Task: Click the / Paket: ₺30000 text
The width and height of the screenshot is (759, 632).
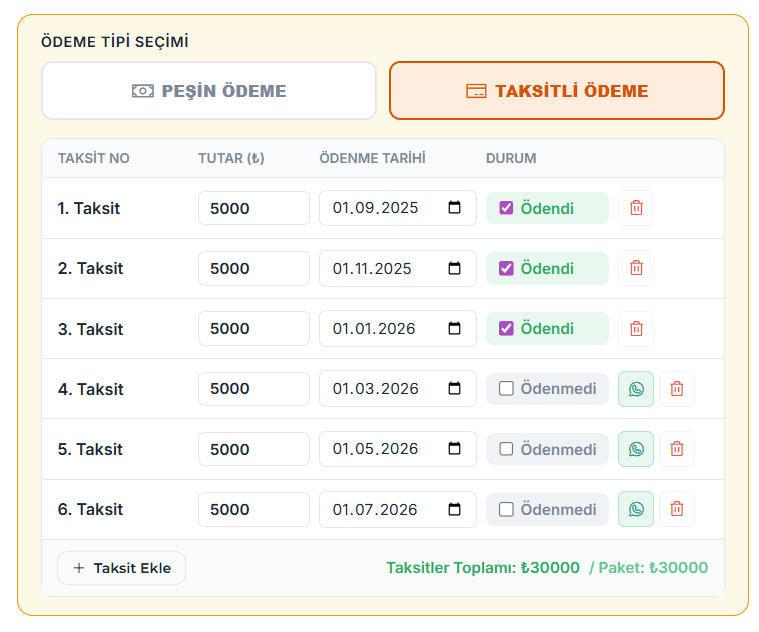Action: [649, 568]
